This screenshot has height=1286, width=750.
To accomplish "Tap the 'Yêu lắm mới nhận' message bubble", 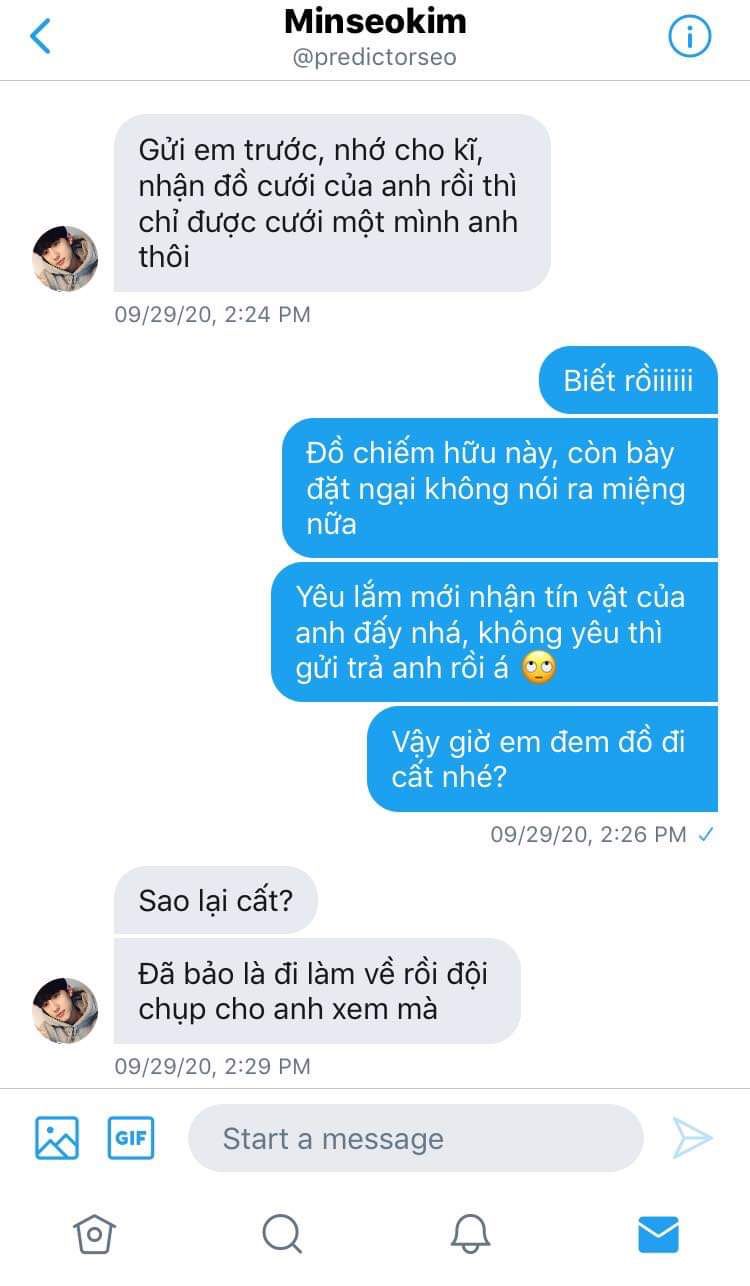I will (x=494, y=632).
